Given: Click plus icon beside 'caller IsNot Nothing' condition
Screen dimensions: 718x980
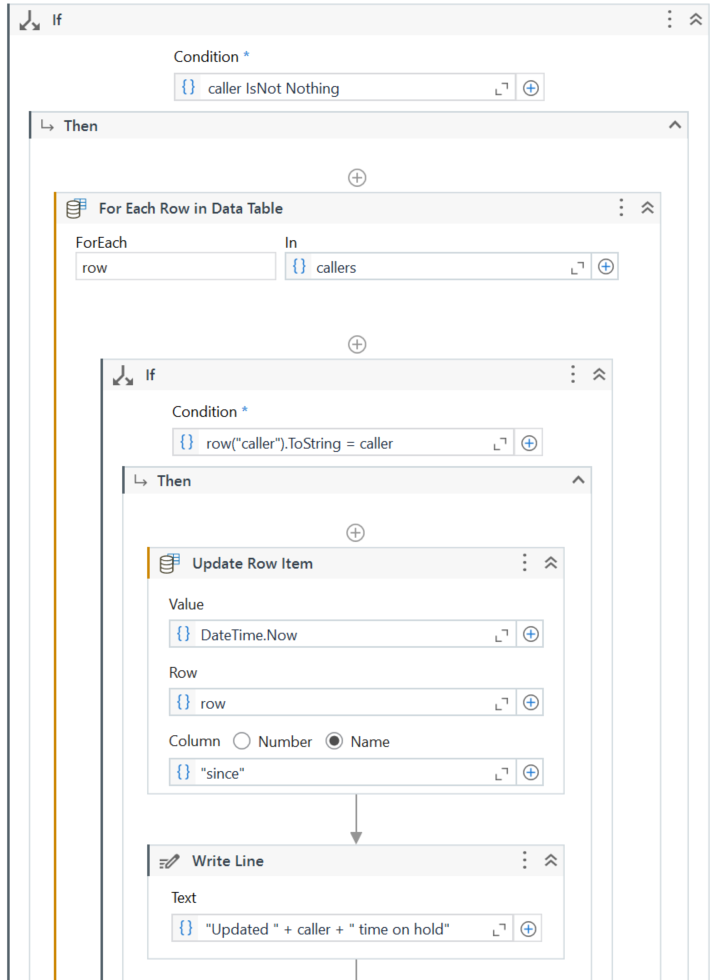Looking at the screenshot, I should [x=531, y=88].
